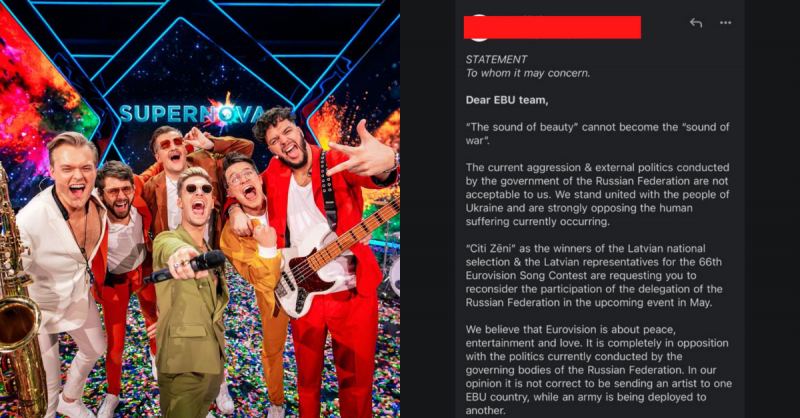
Task: Click the bold "Dear EBU team," greeting
Action: [507, 100]
